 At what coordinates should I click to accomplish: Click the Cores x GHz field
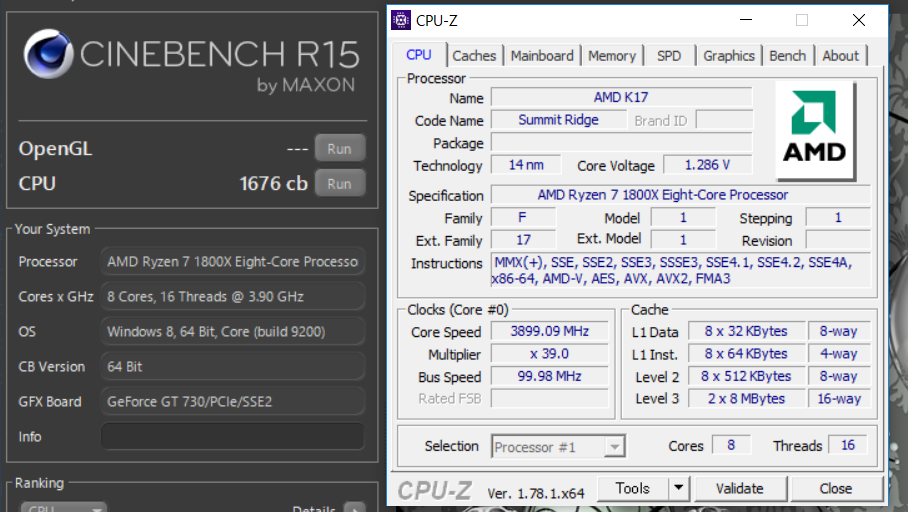233,297
